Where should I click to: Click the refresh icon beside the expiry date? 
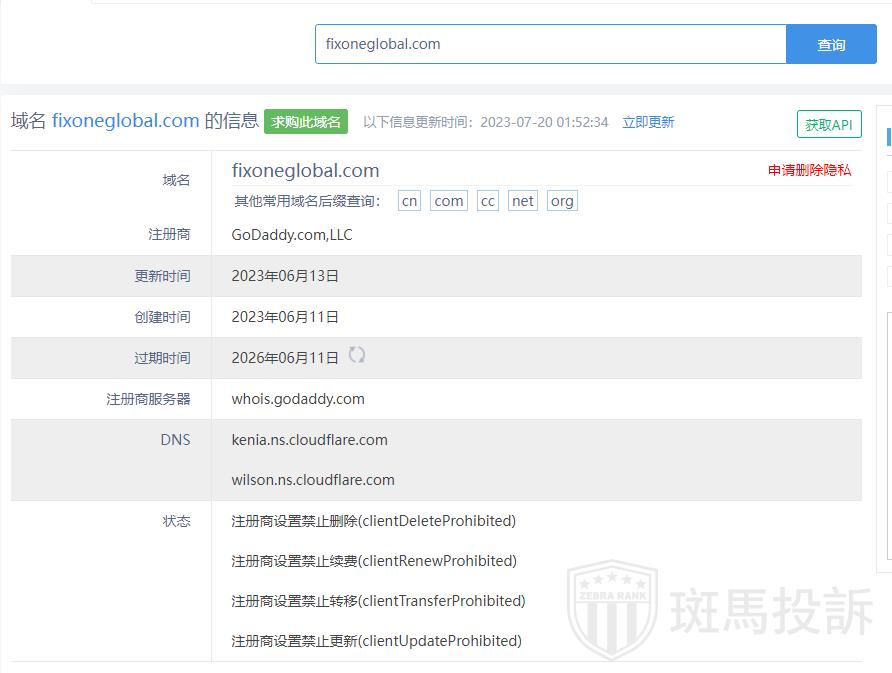[356, 355]
